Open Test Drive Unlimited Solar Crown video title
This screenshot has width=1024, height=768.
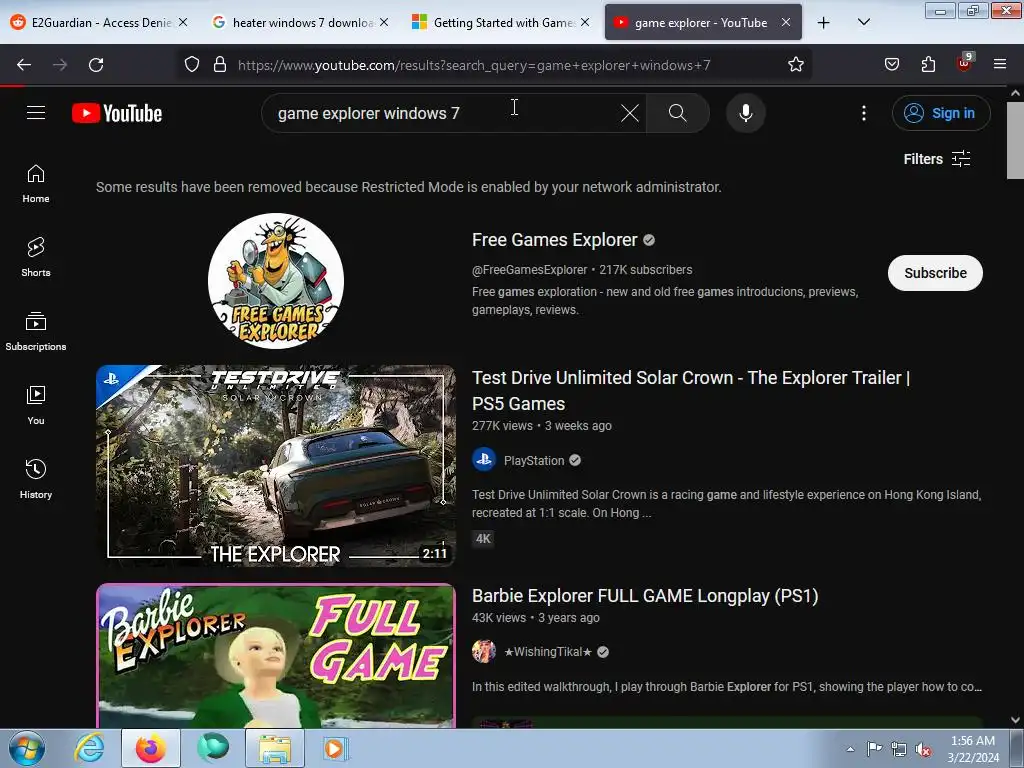point(691,391)
